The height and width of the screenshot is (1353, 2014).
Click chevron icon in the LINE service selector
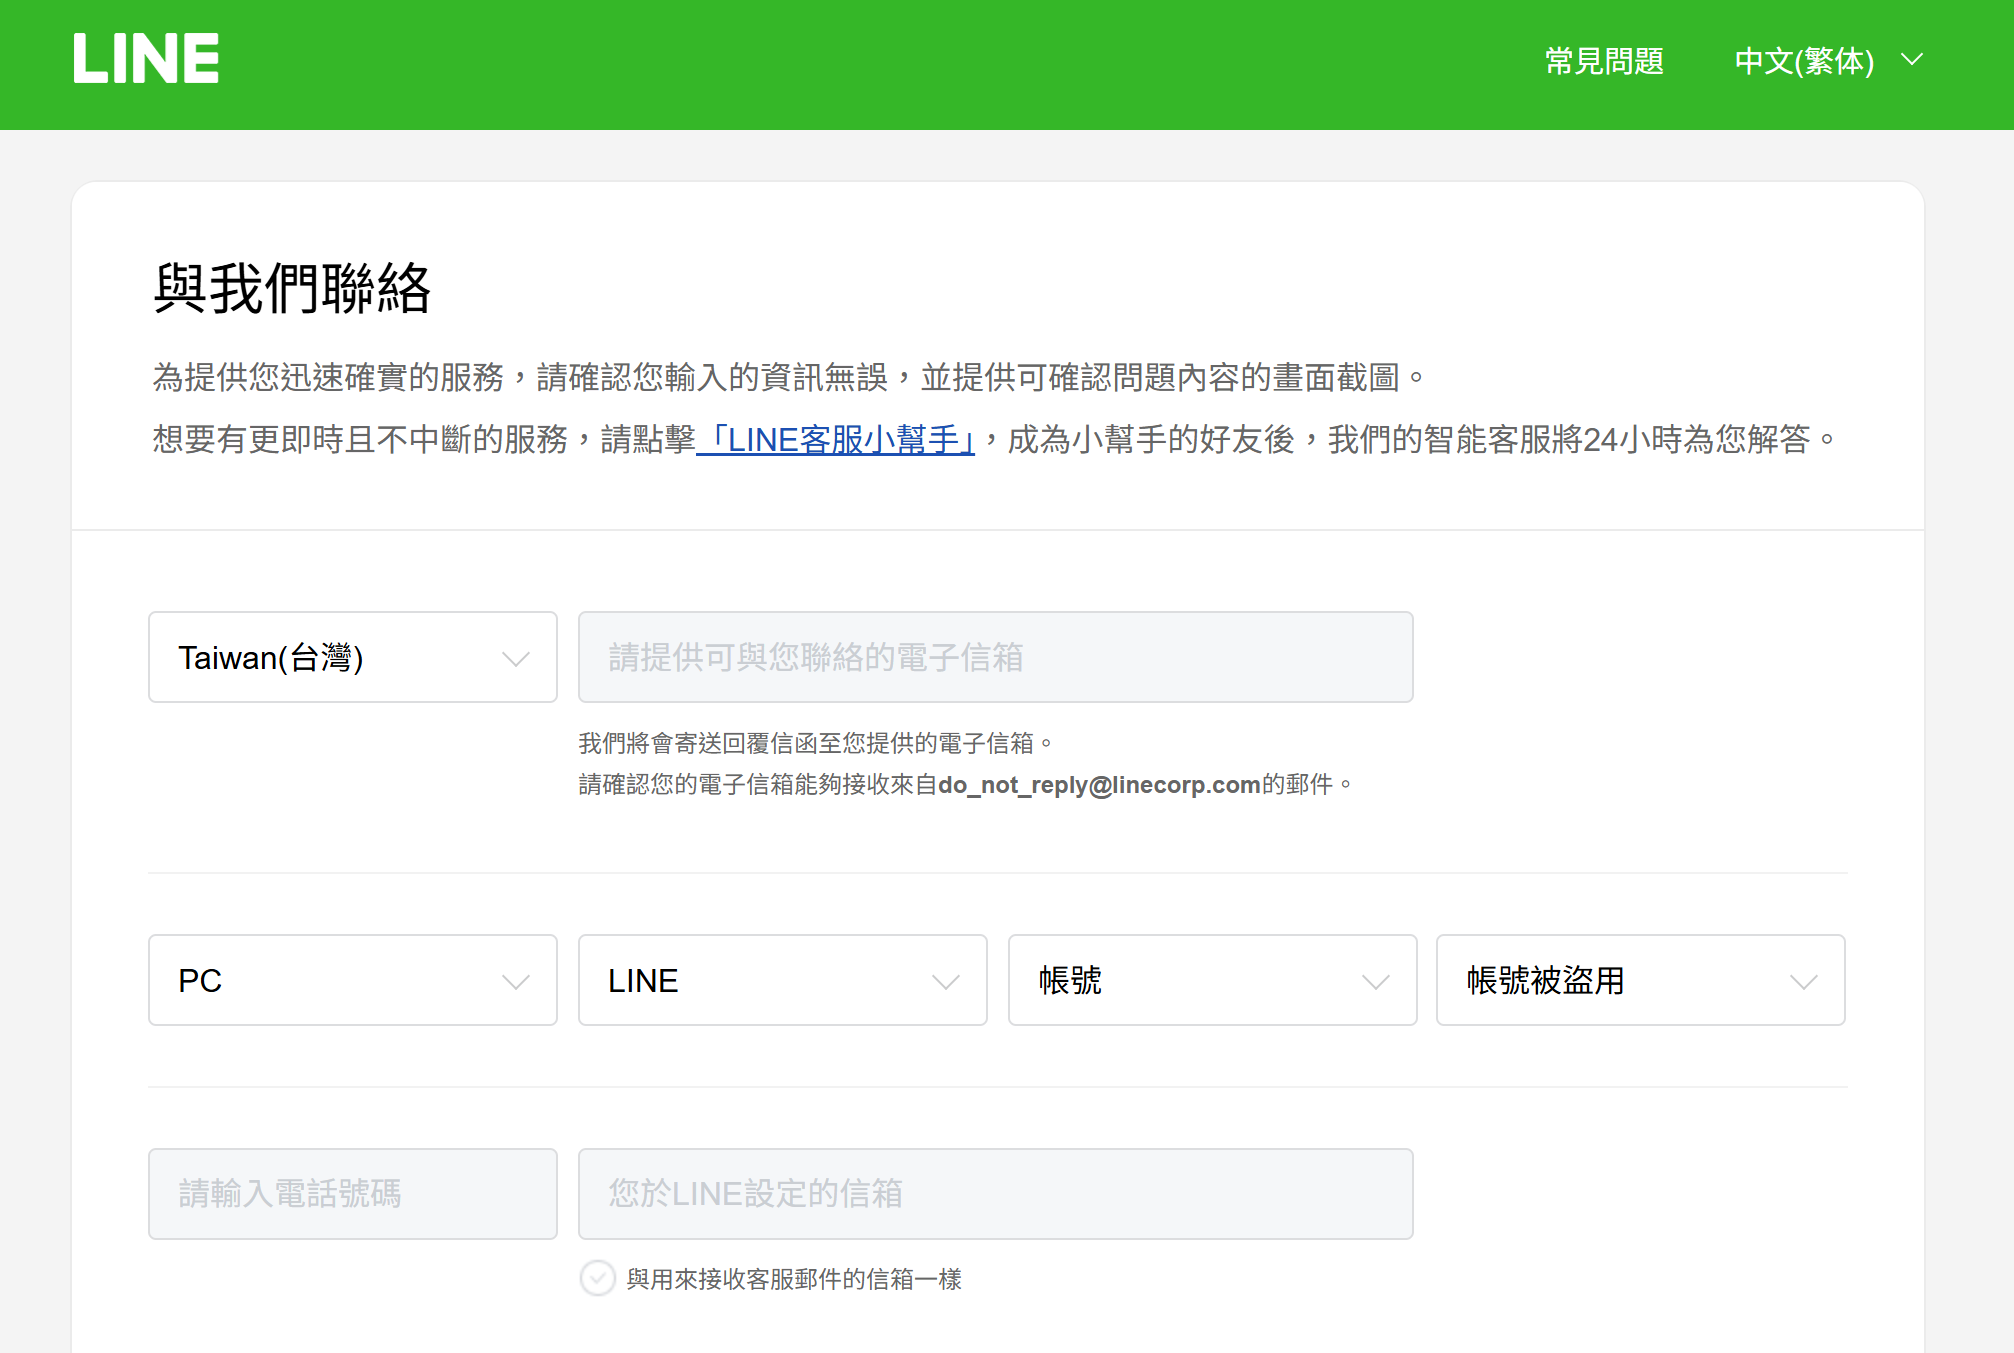pyautogui.click(x=945, y=982)
